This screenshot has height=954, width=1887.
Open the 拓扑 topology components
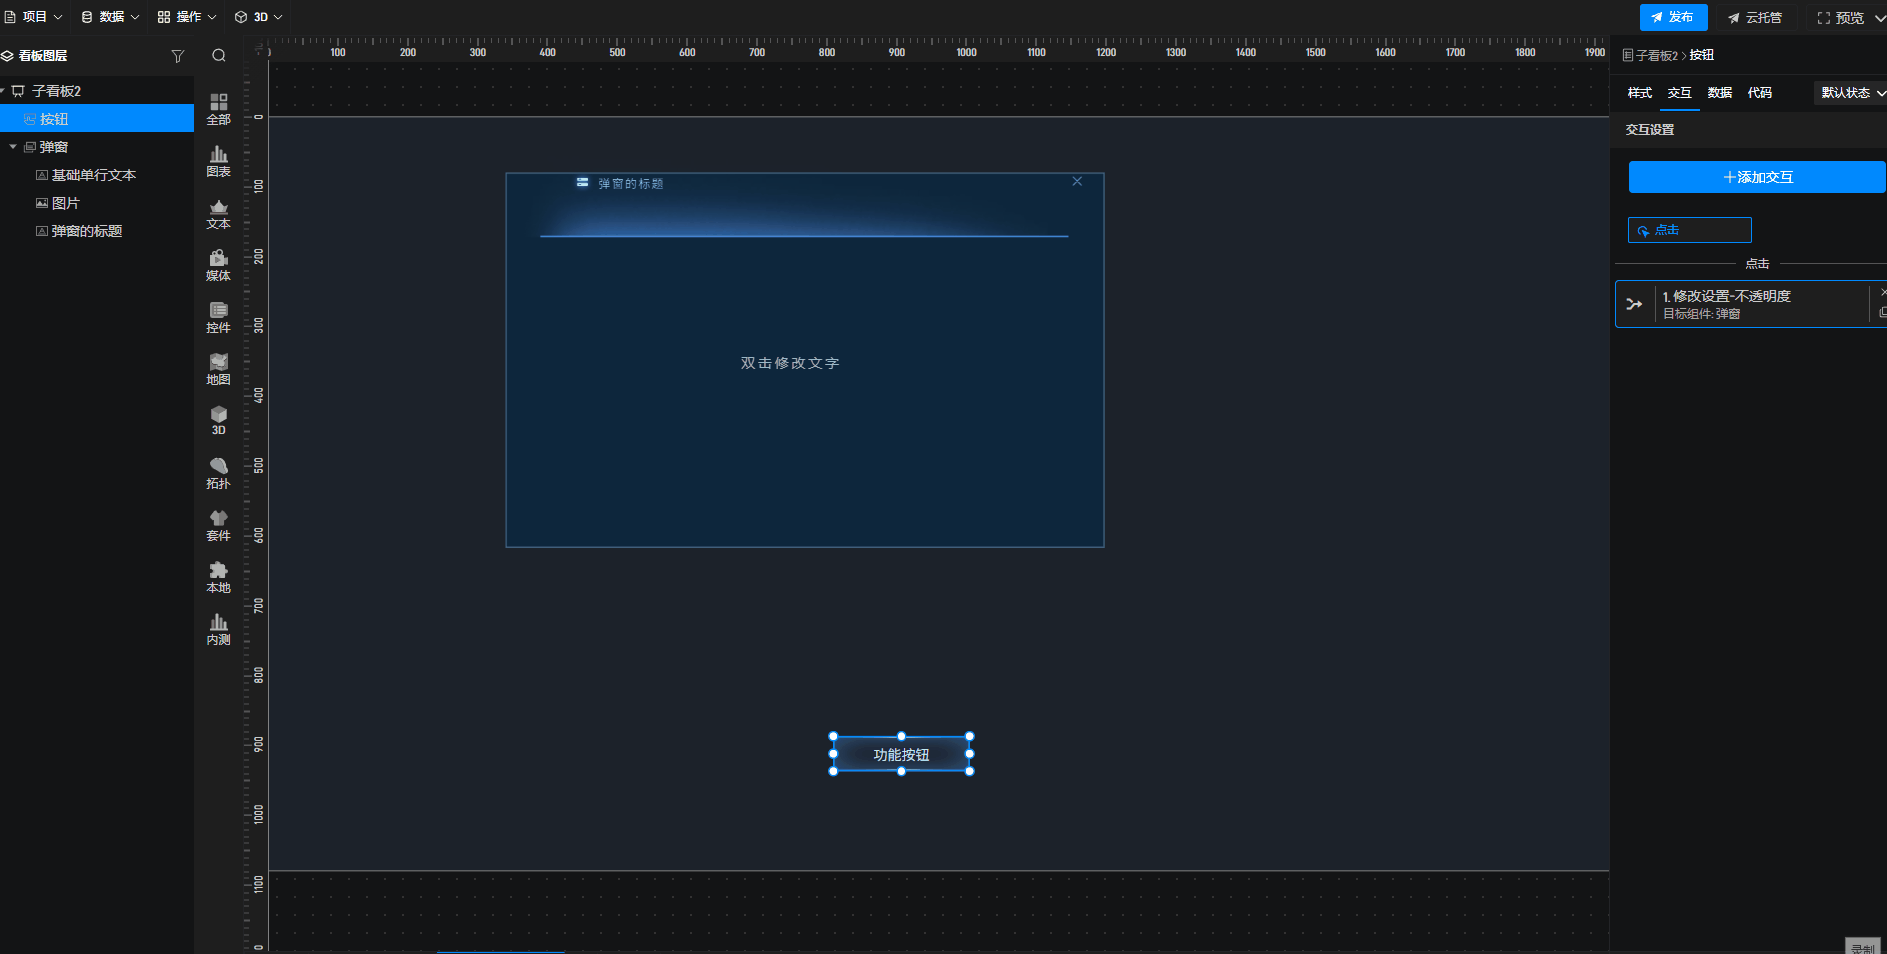click(x=218, y=473)
